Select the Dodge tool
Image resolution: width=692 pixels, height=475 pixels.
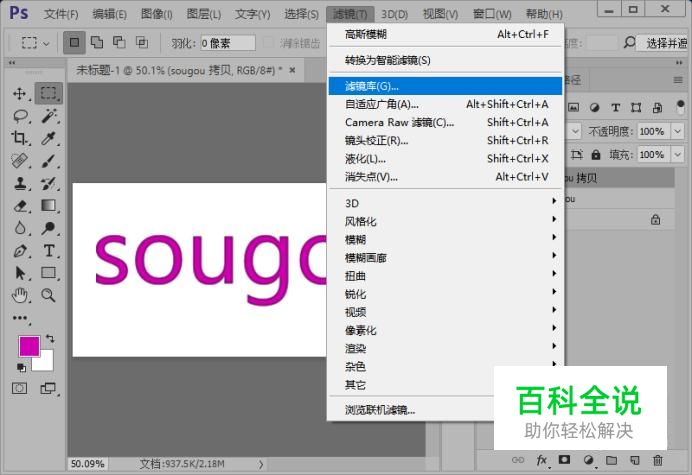pos(49,228)
